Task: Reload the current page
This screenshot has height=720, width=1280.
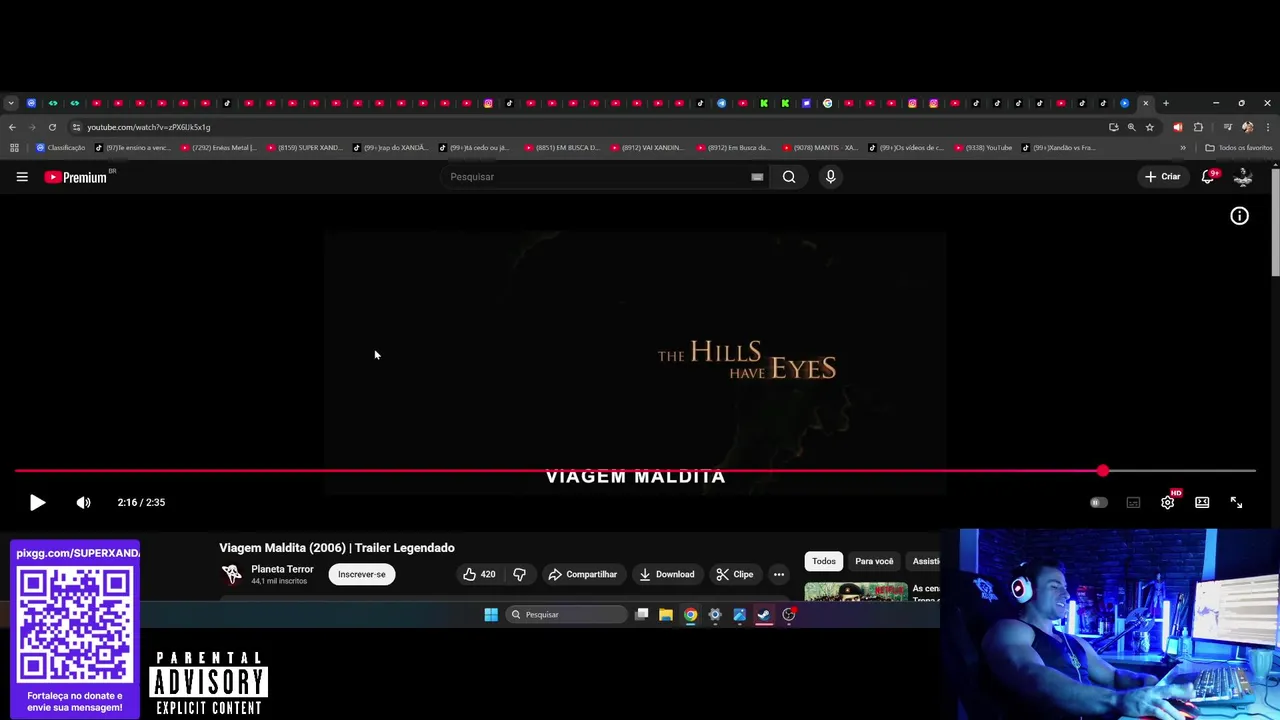Action: coord(52,127)
